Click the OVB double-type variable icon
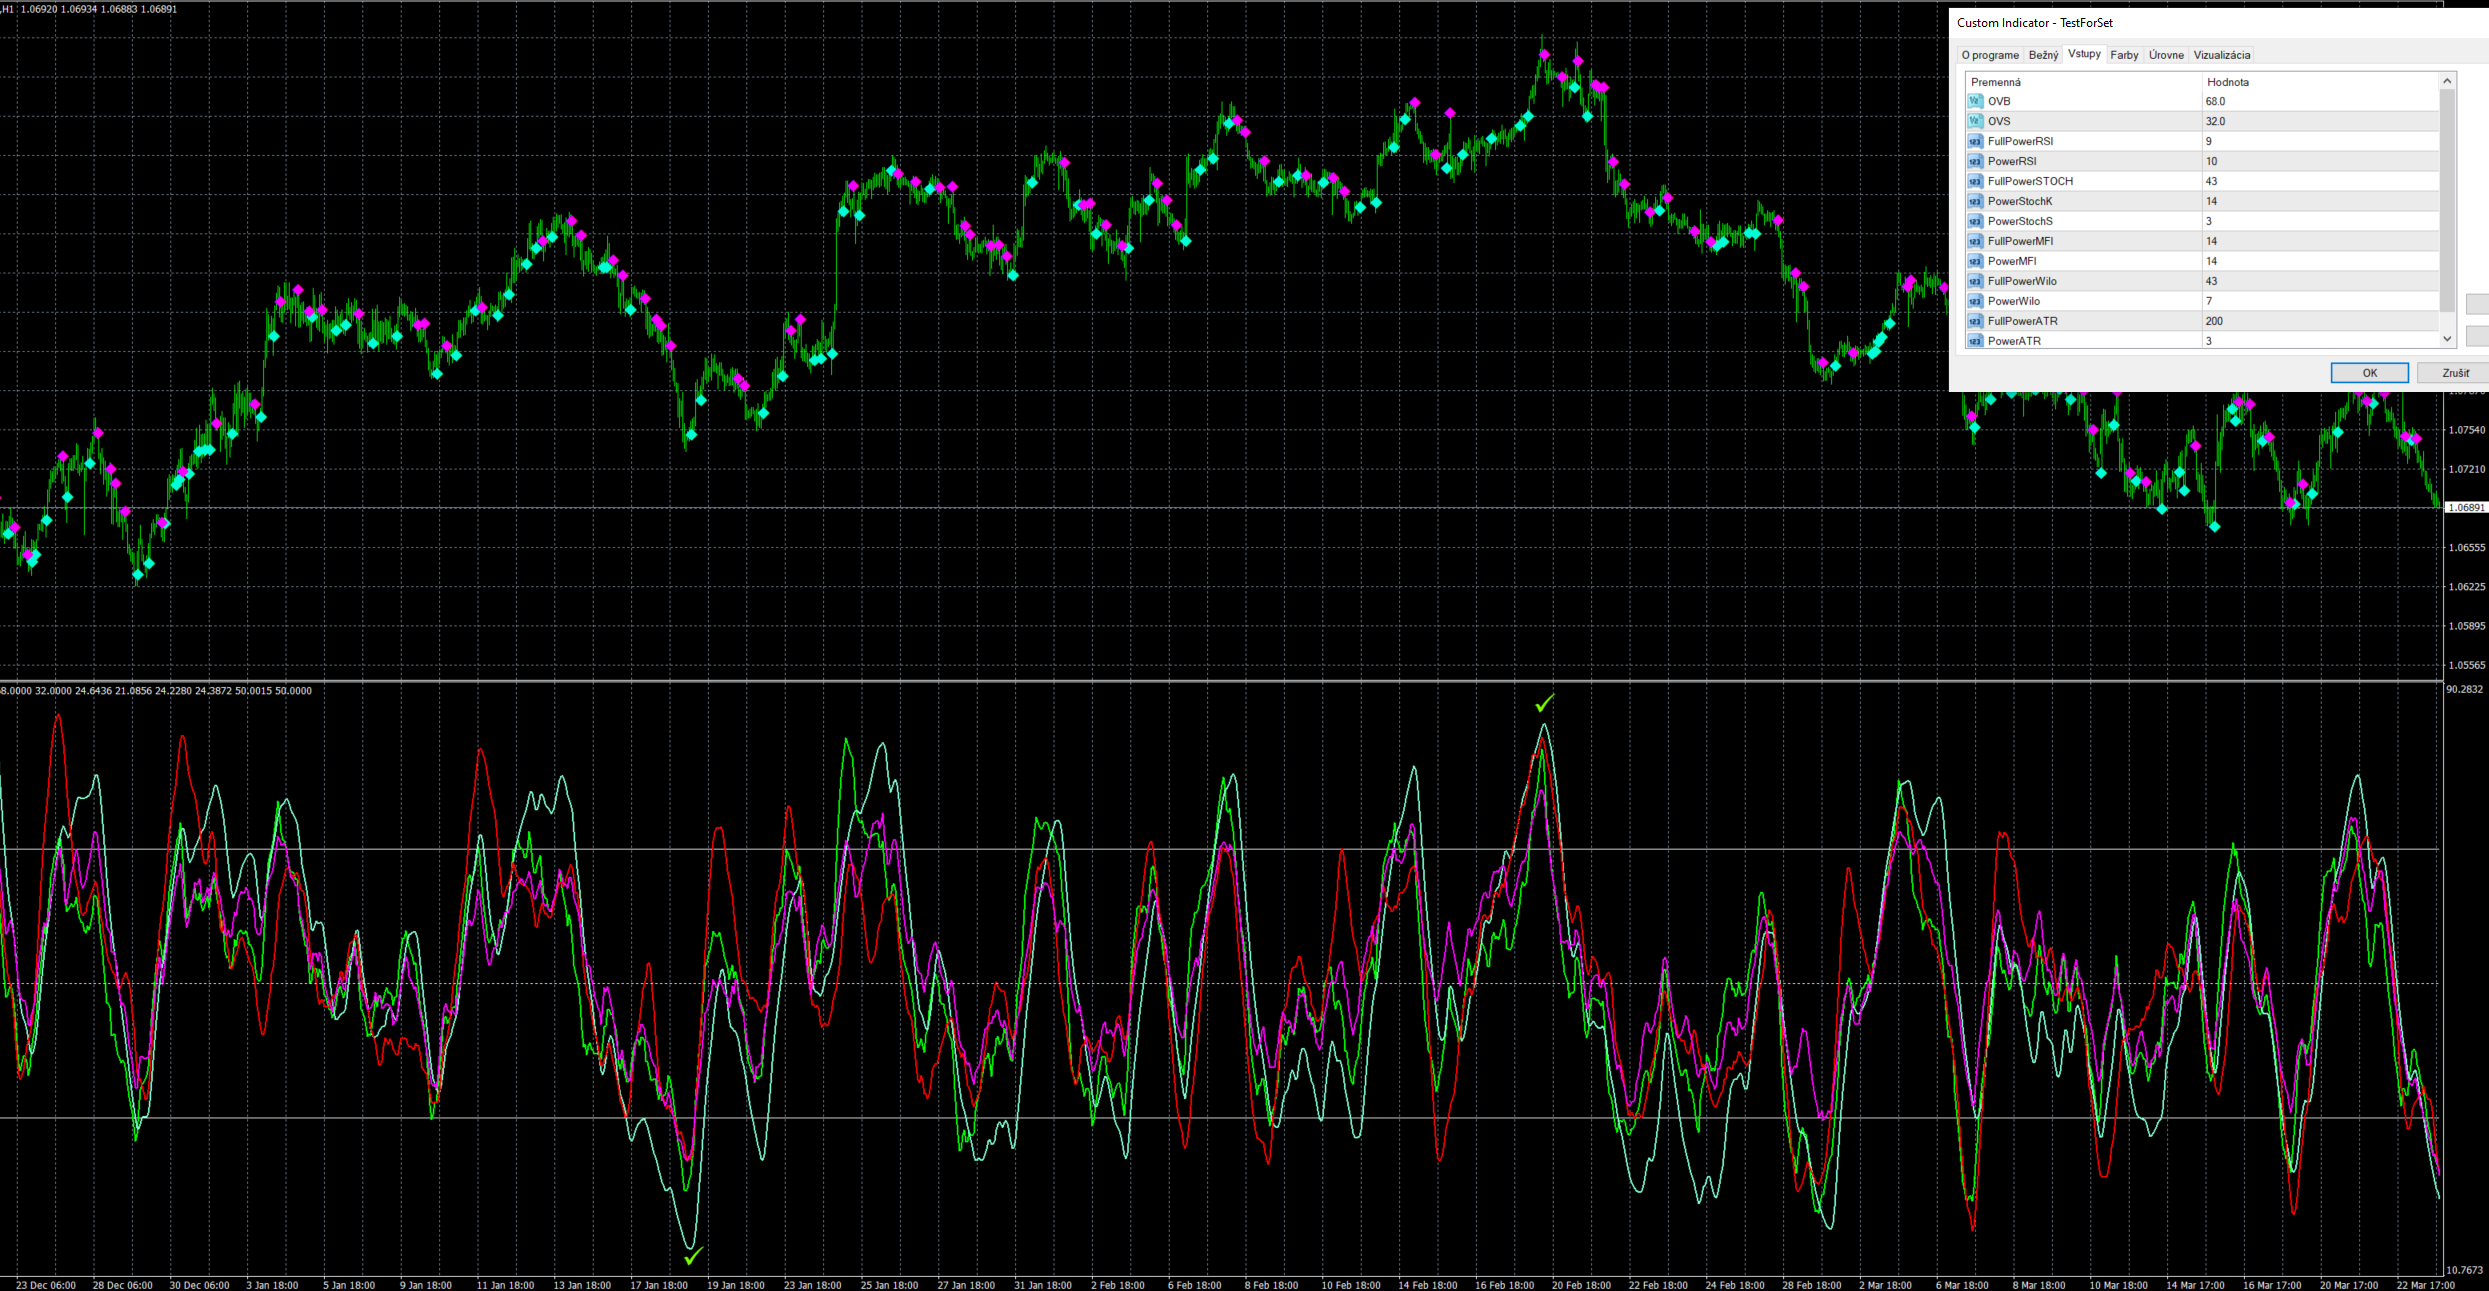The height and width of the screenshot is (1291, 2489). click(1975, 101)
